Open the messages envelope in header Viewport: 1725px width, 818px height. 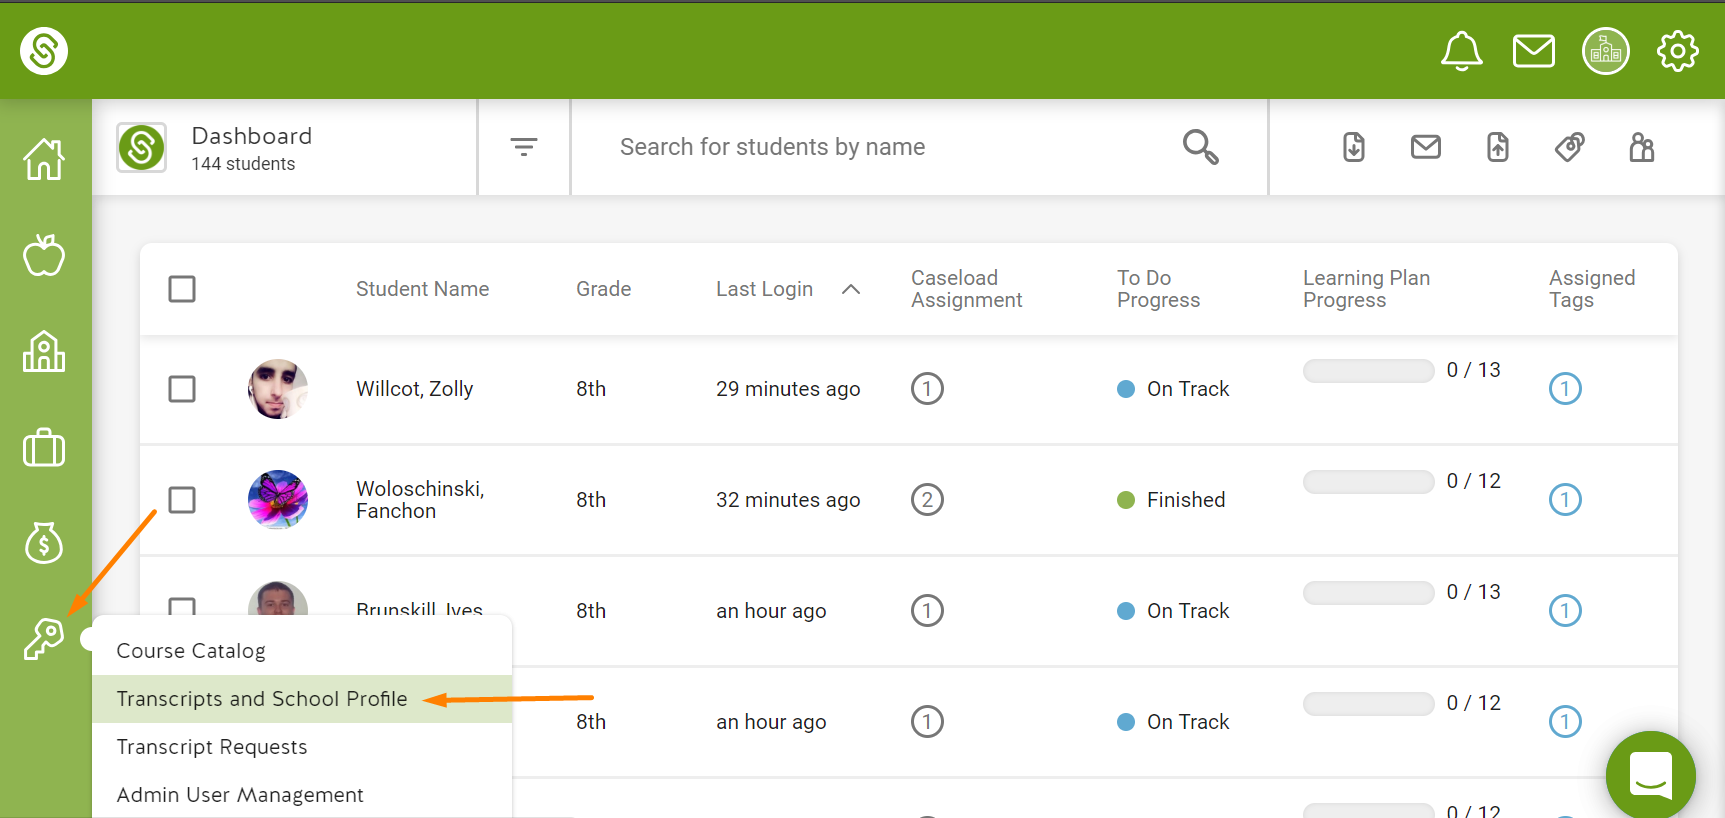point(1533,51)
